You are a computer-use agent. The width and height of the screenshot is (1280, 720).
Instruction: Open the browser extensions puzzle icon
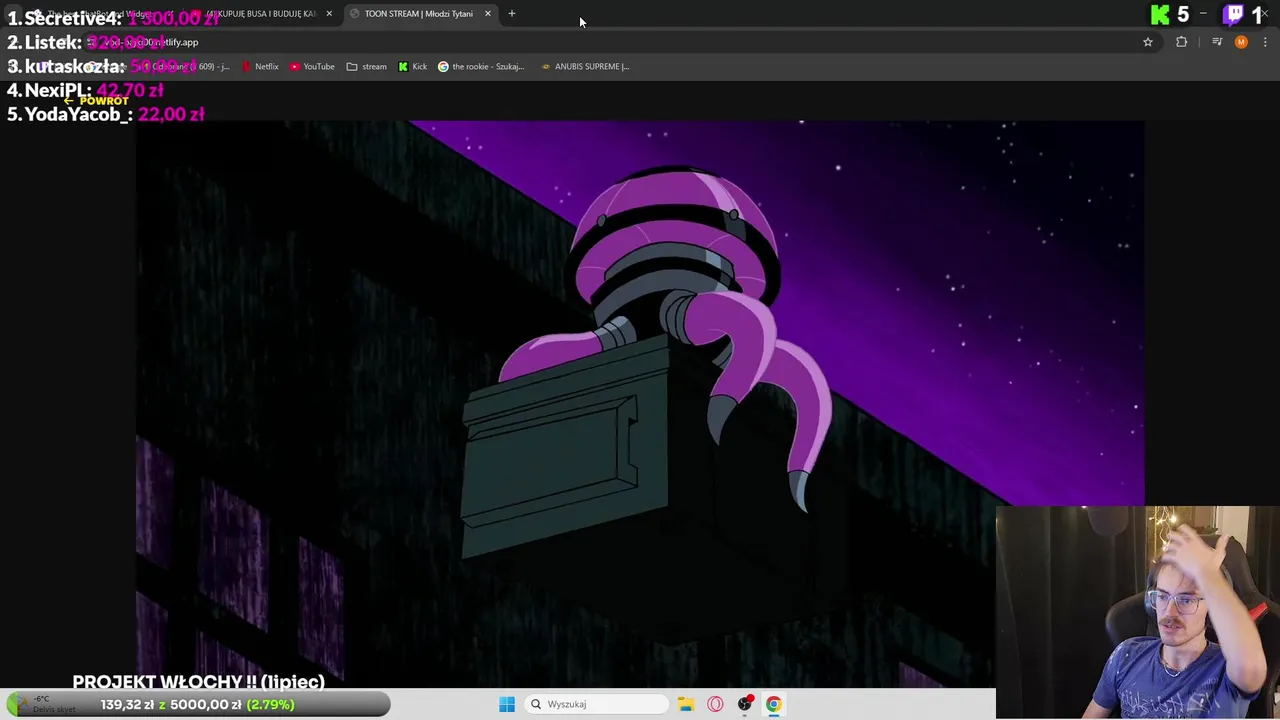(1181, 42)
